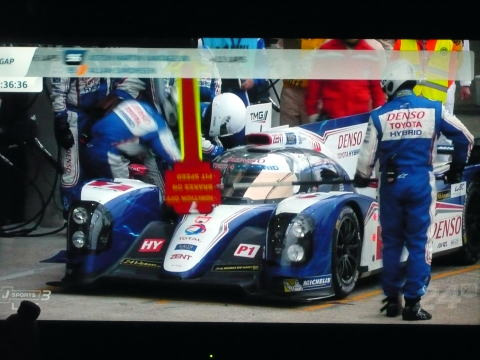This screenshot has width=480, height=360.
Task: Click the red pit lollipop sign
Action: (x=193, y=188)
